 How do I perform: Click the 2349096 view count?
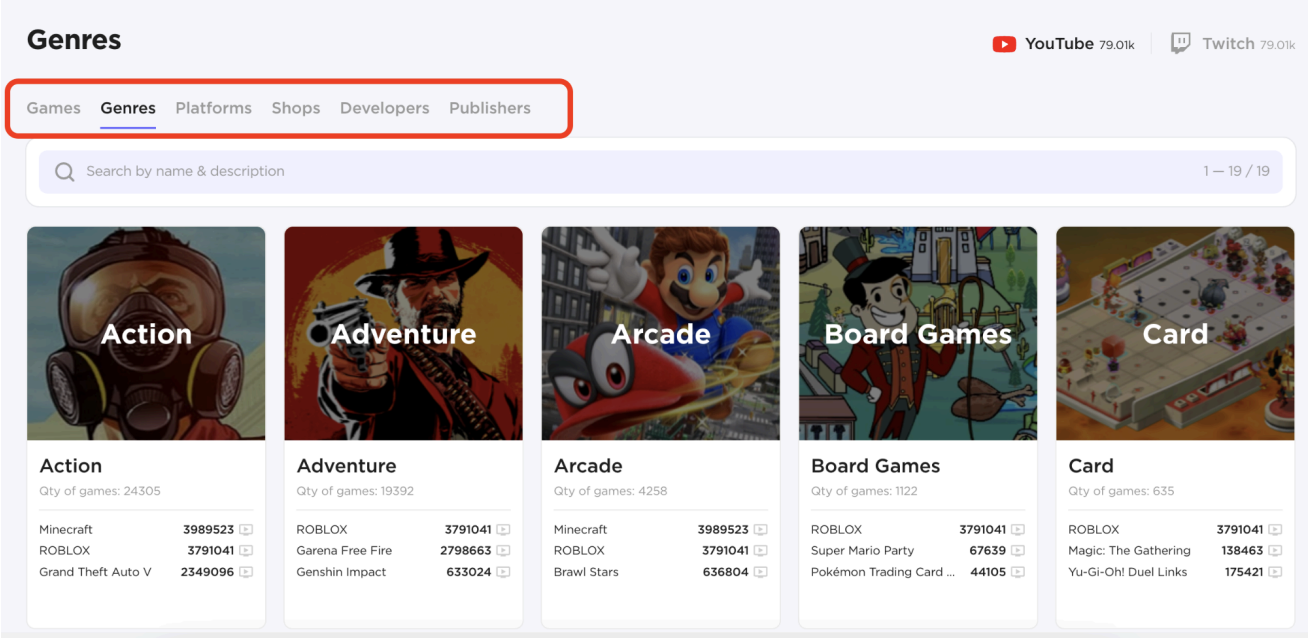[x=207, y=572]
